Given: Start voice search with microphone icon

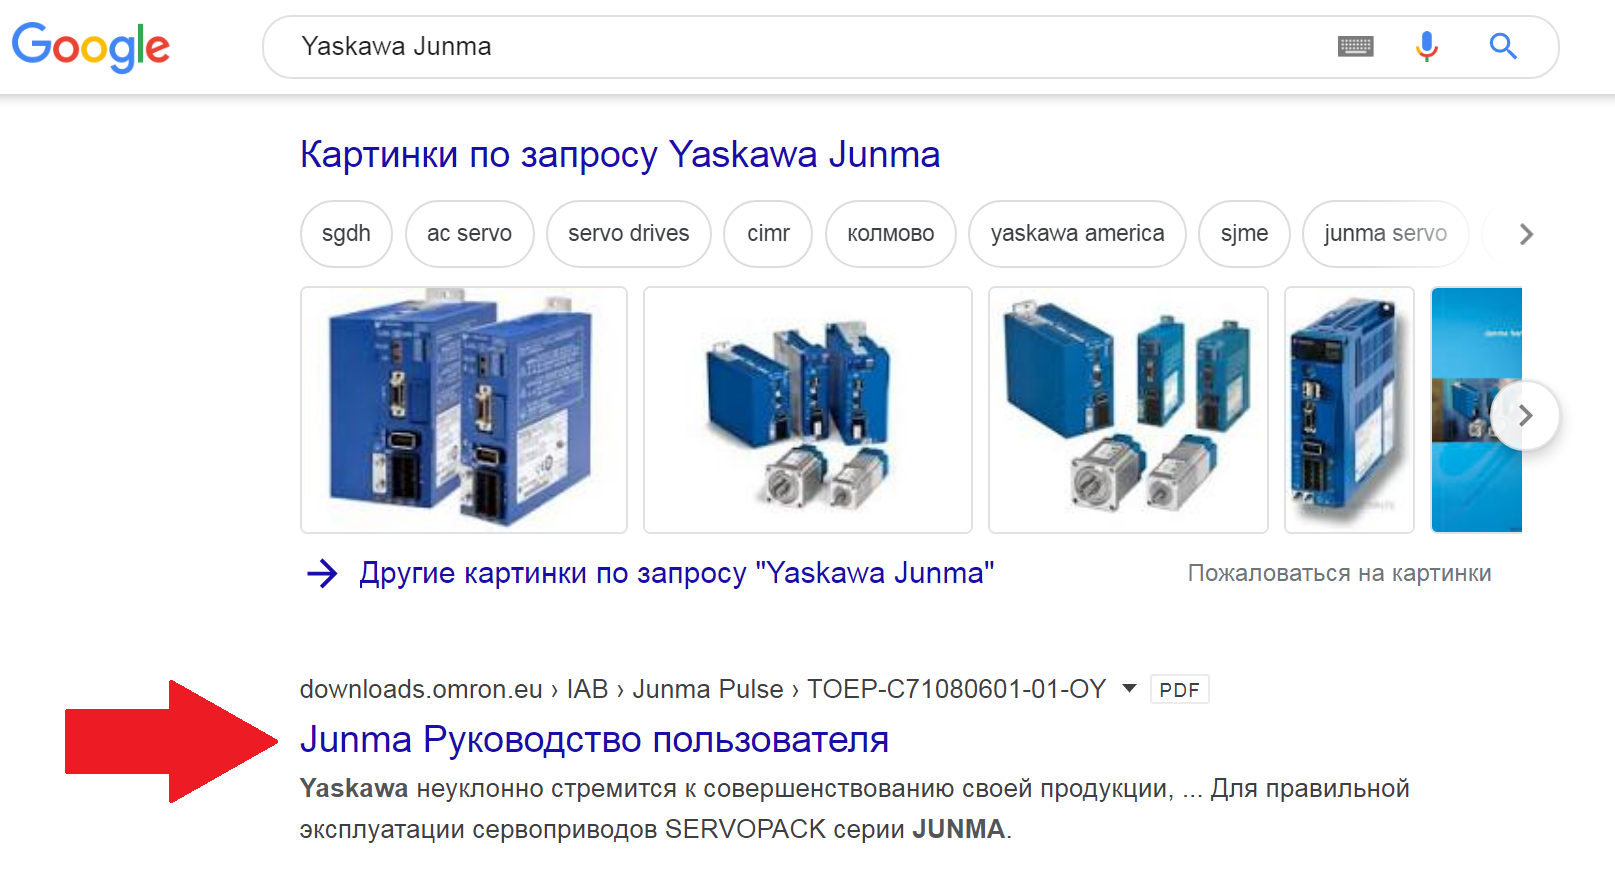Looking at the screenshot, I should (x=1426, y=46).
